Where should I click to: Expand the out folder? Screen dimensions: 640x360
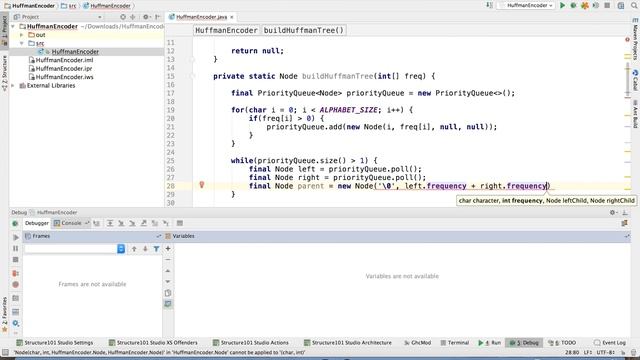(x=22, y=35)
